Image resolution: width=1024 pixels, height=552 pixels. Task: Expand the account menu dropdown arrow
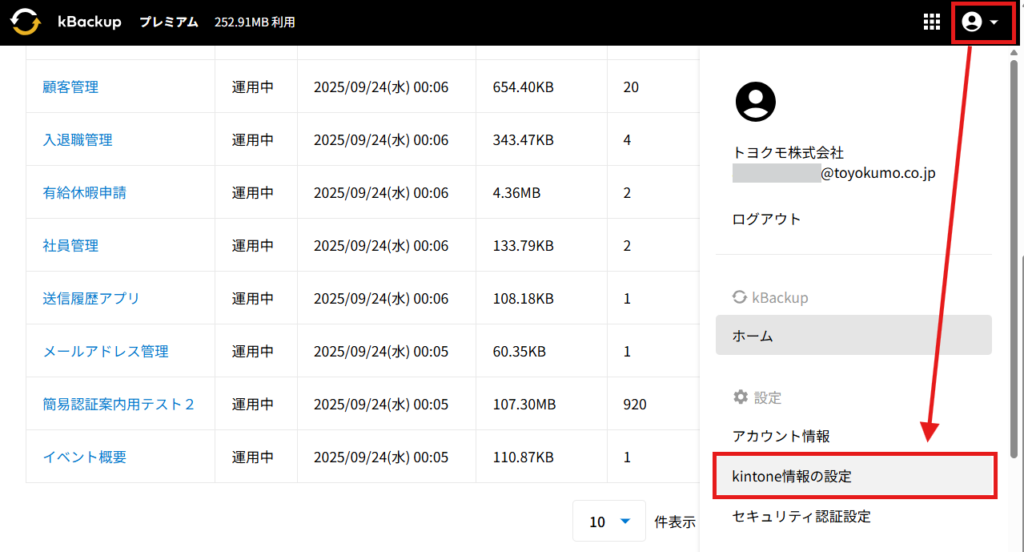(x=994, y=23)
